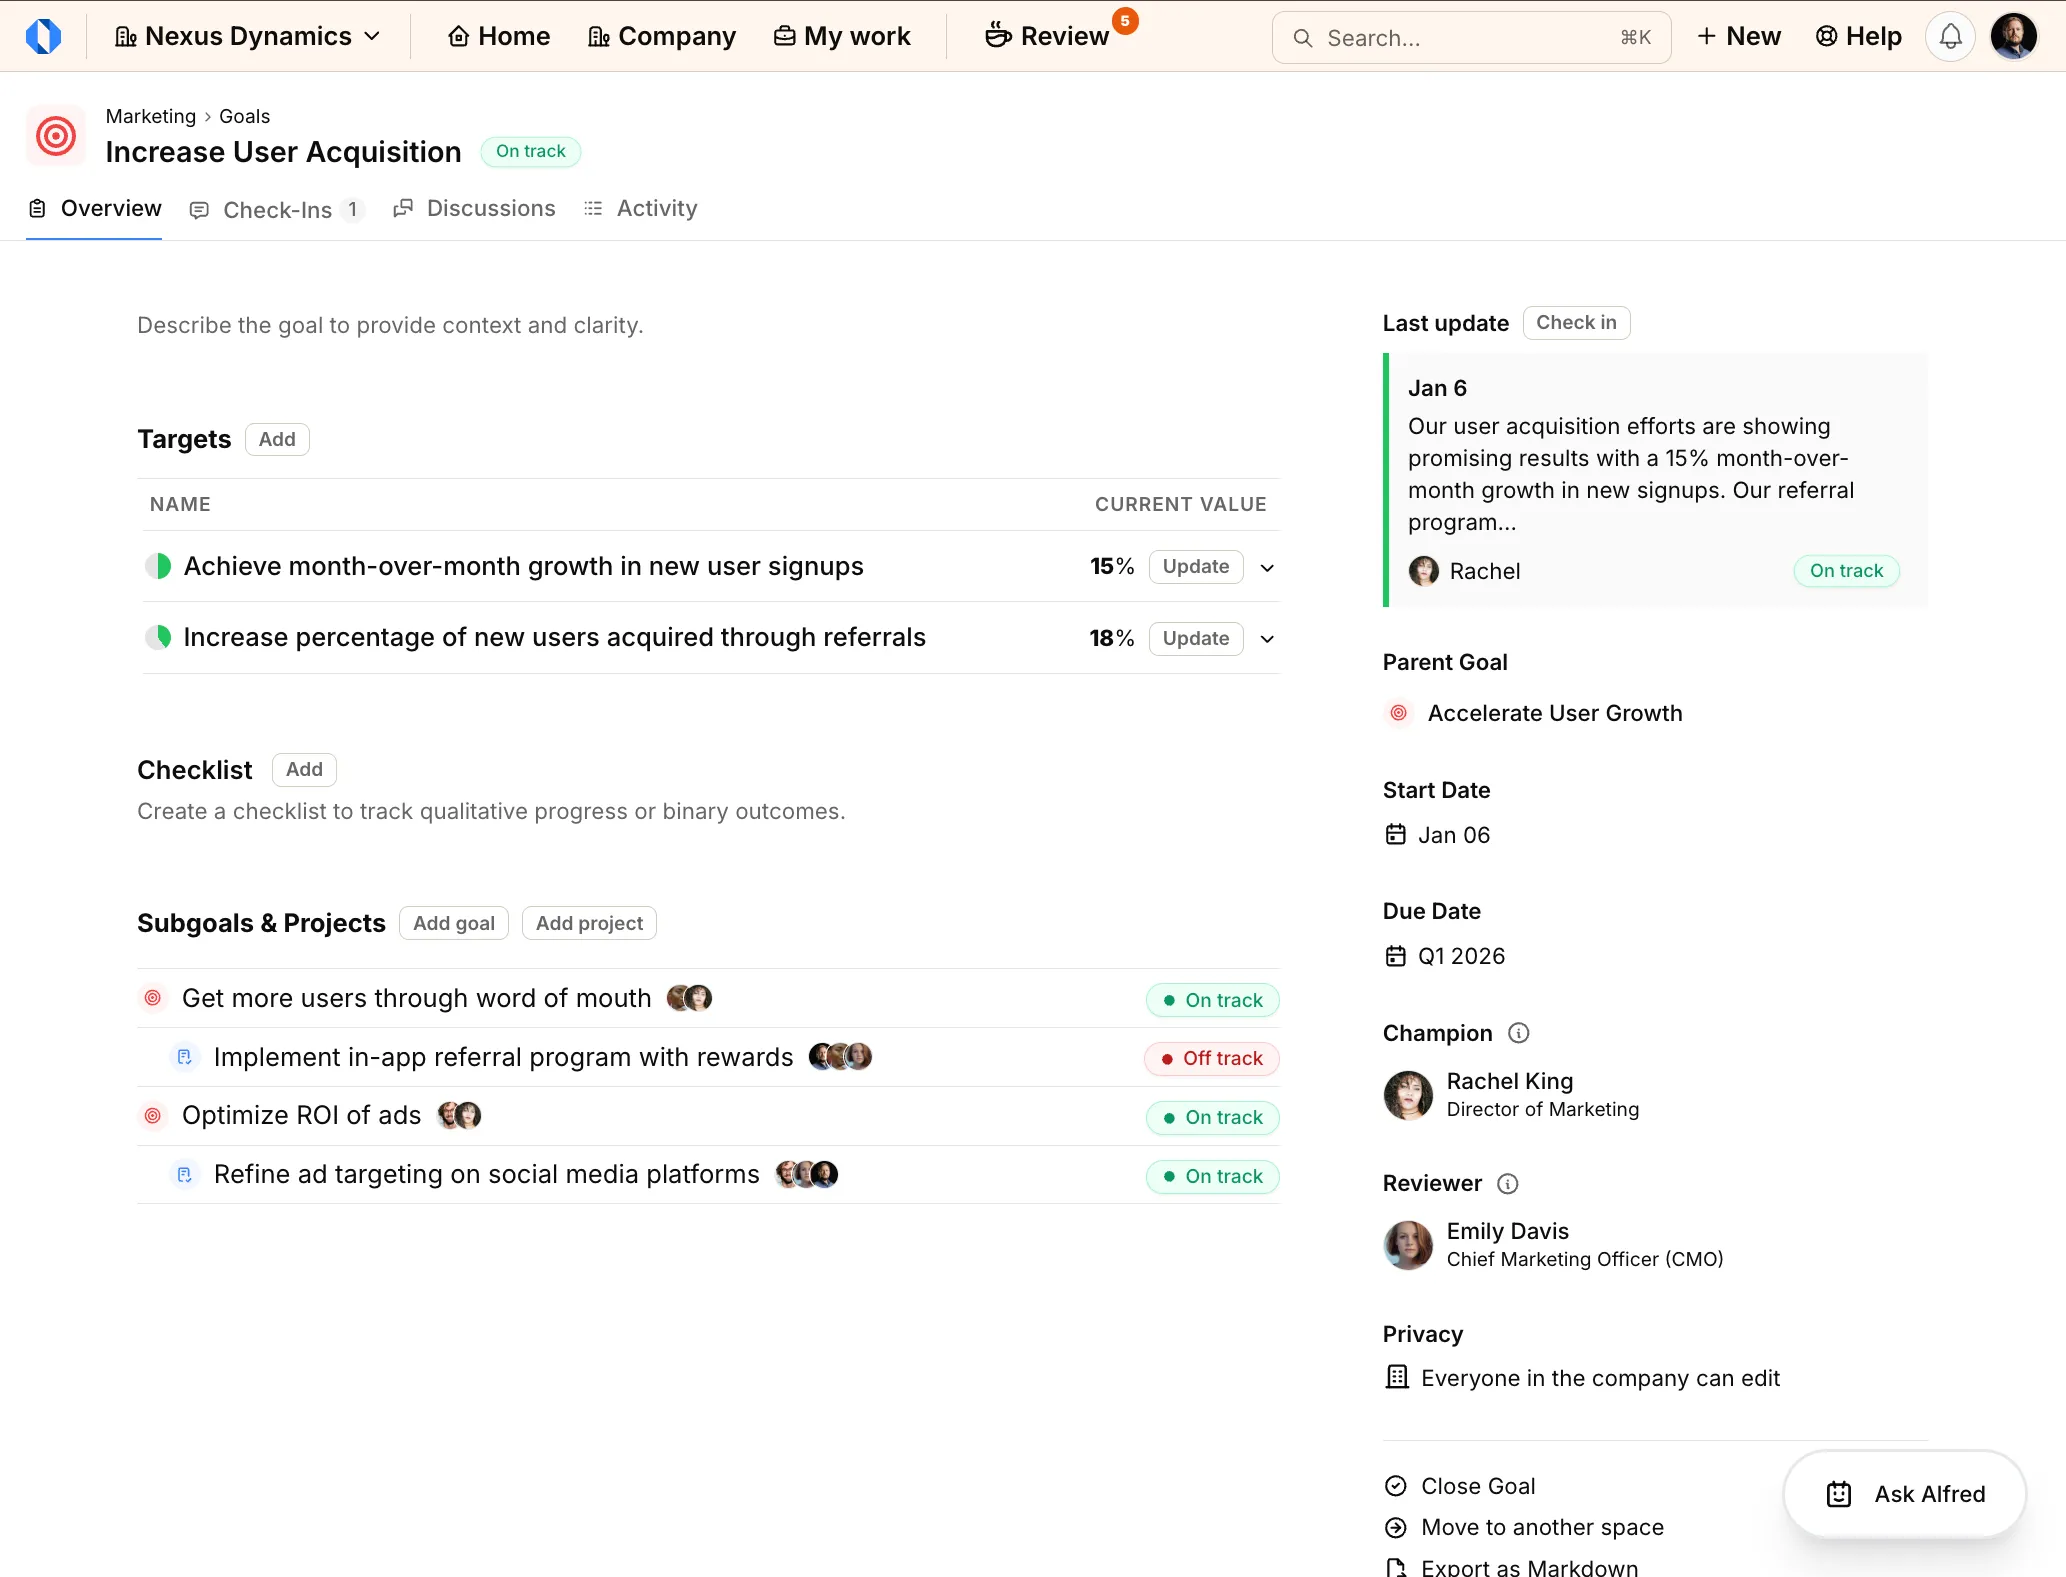2066x1577 pixels.
Task: Open the notifications bell
Action: (1950, 35)
